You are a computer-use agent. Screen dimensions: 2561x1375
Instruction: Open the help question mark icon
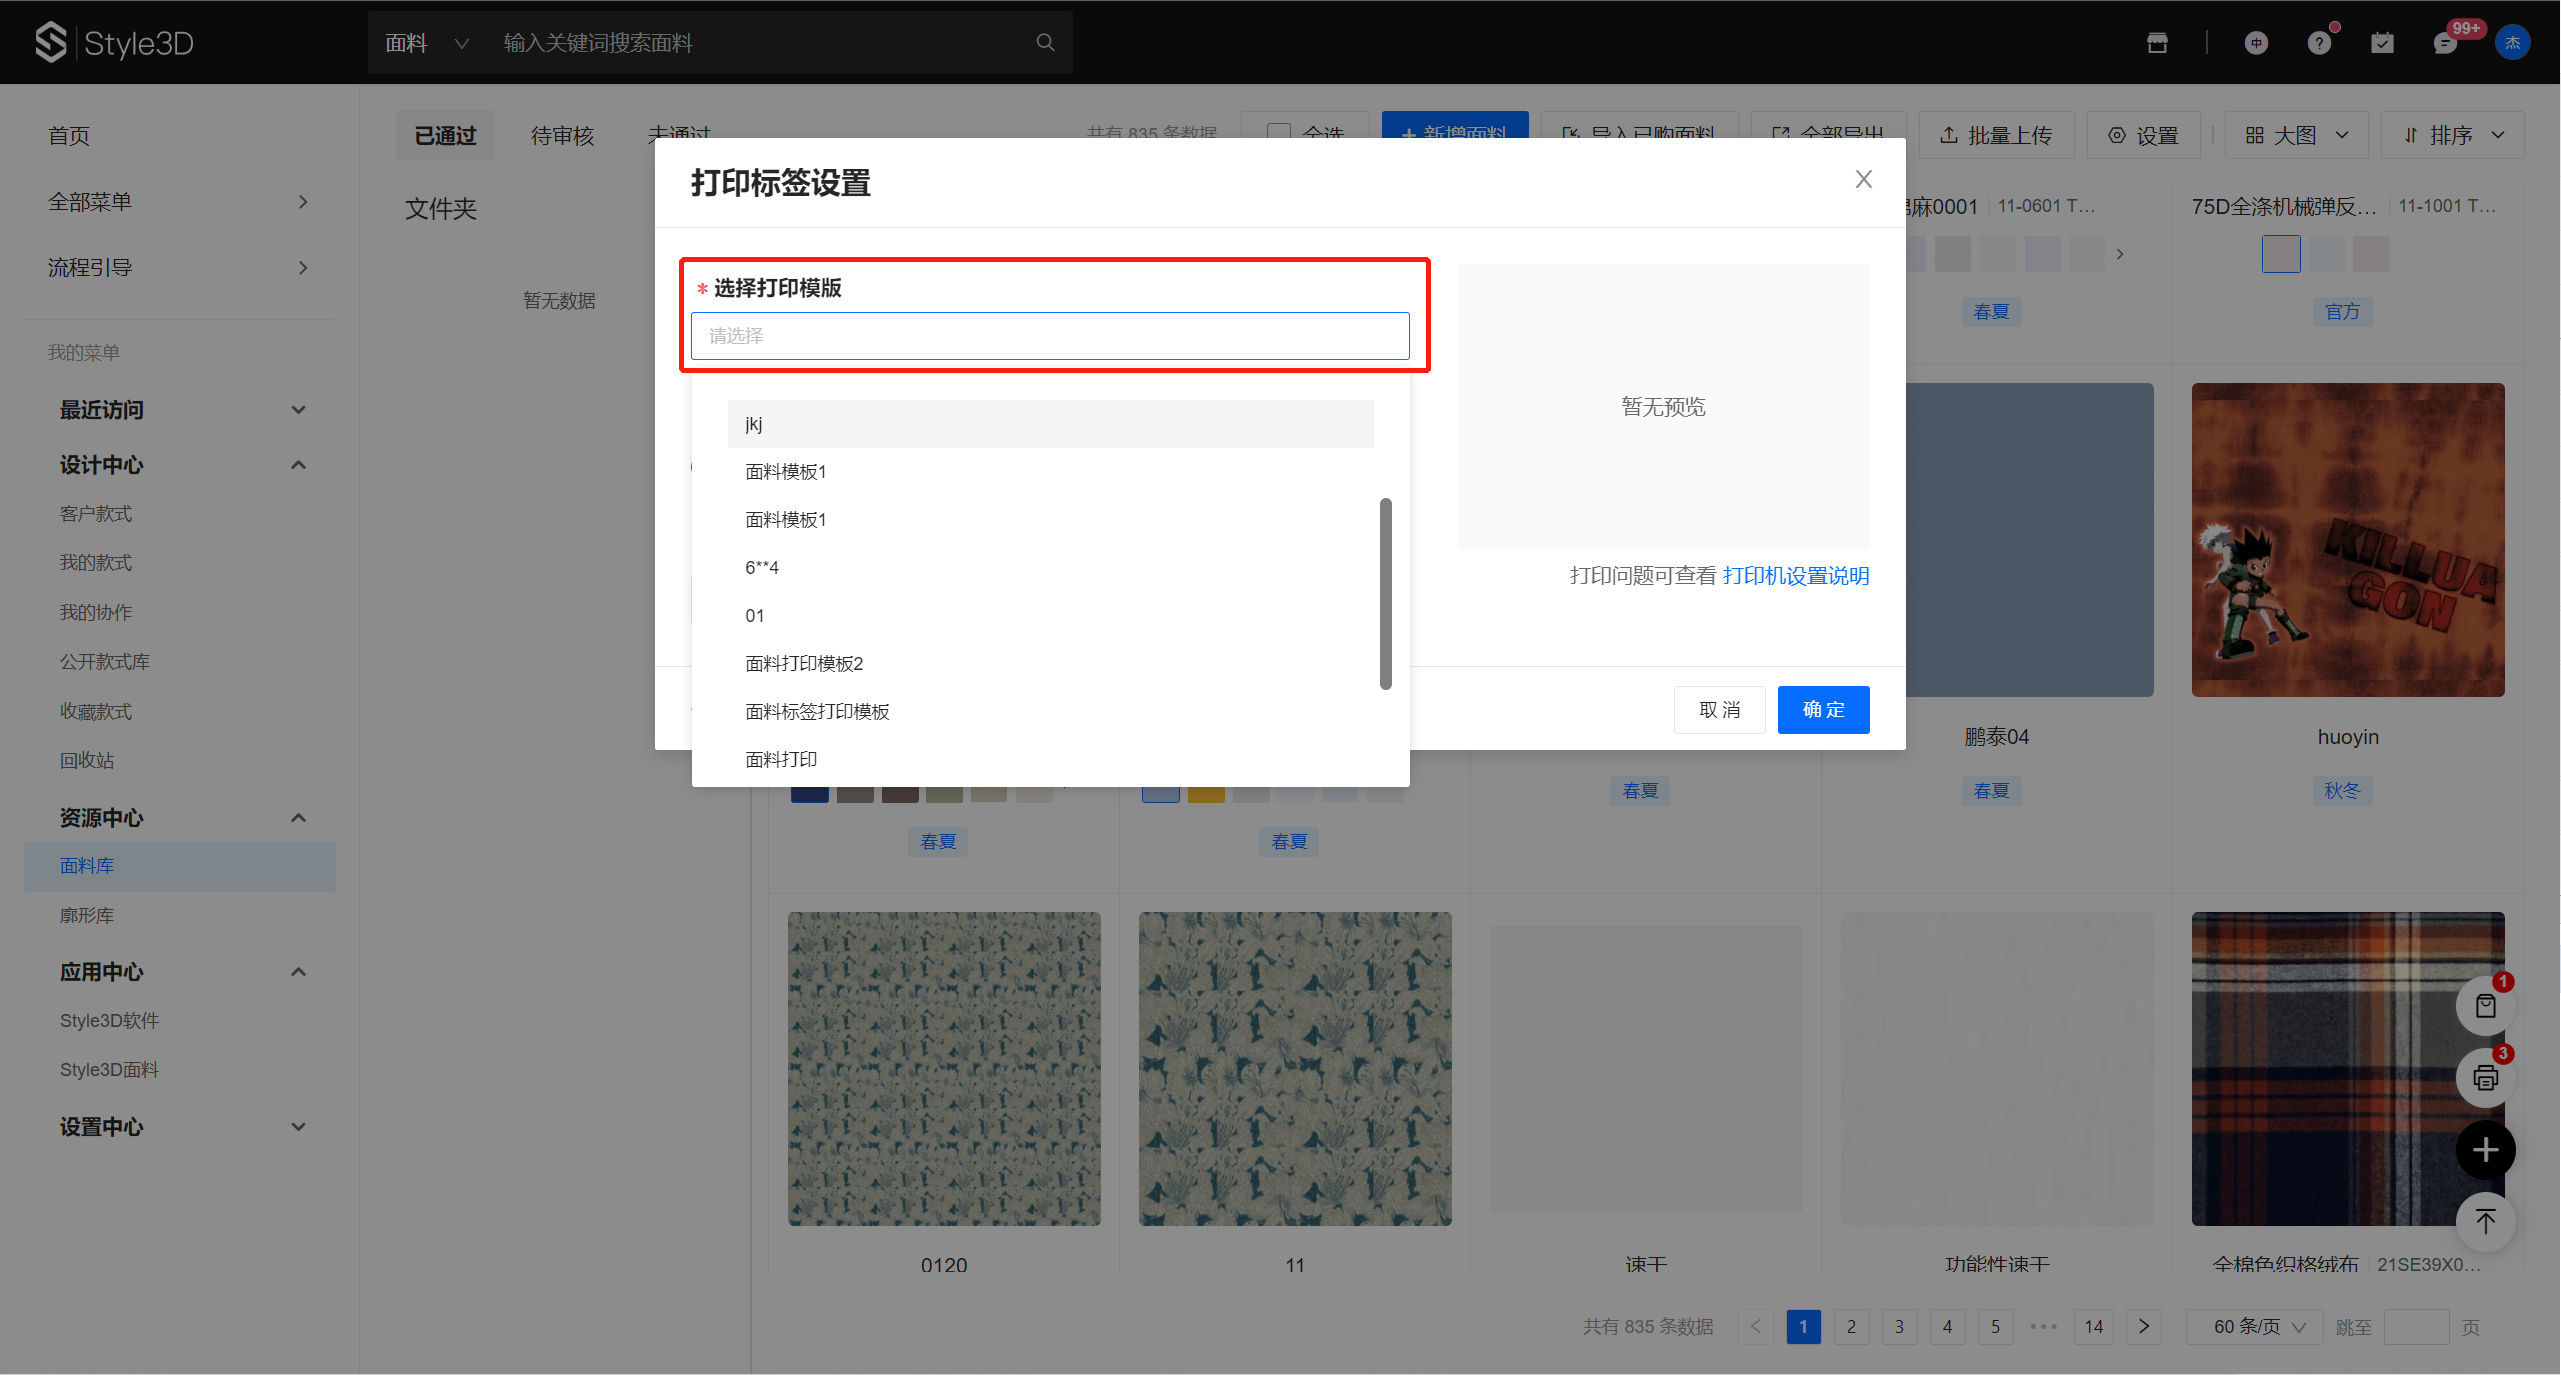click(x=2319, y=43)
